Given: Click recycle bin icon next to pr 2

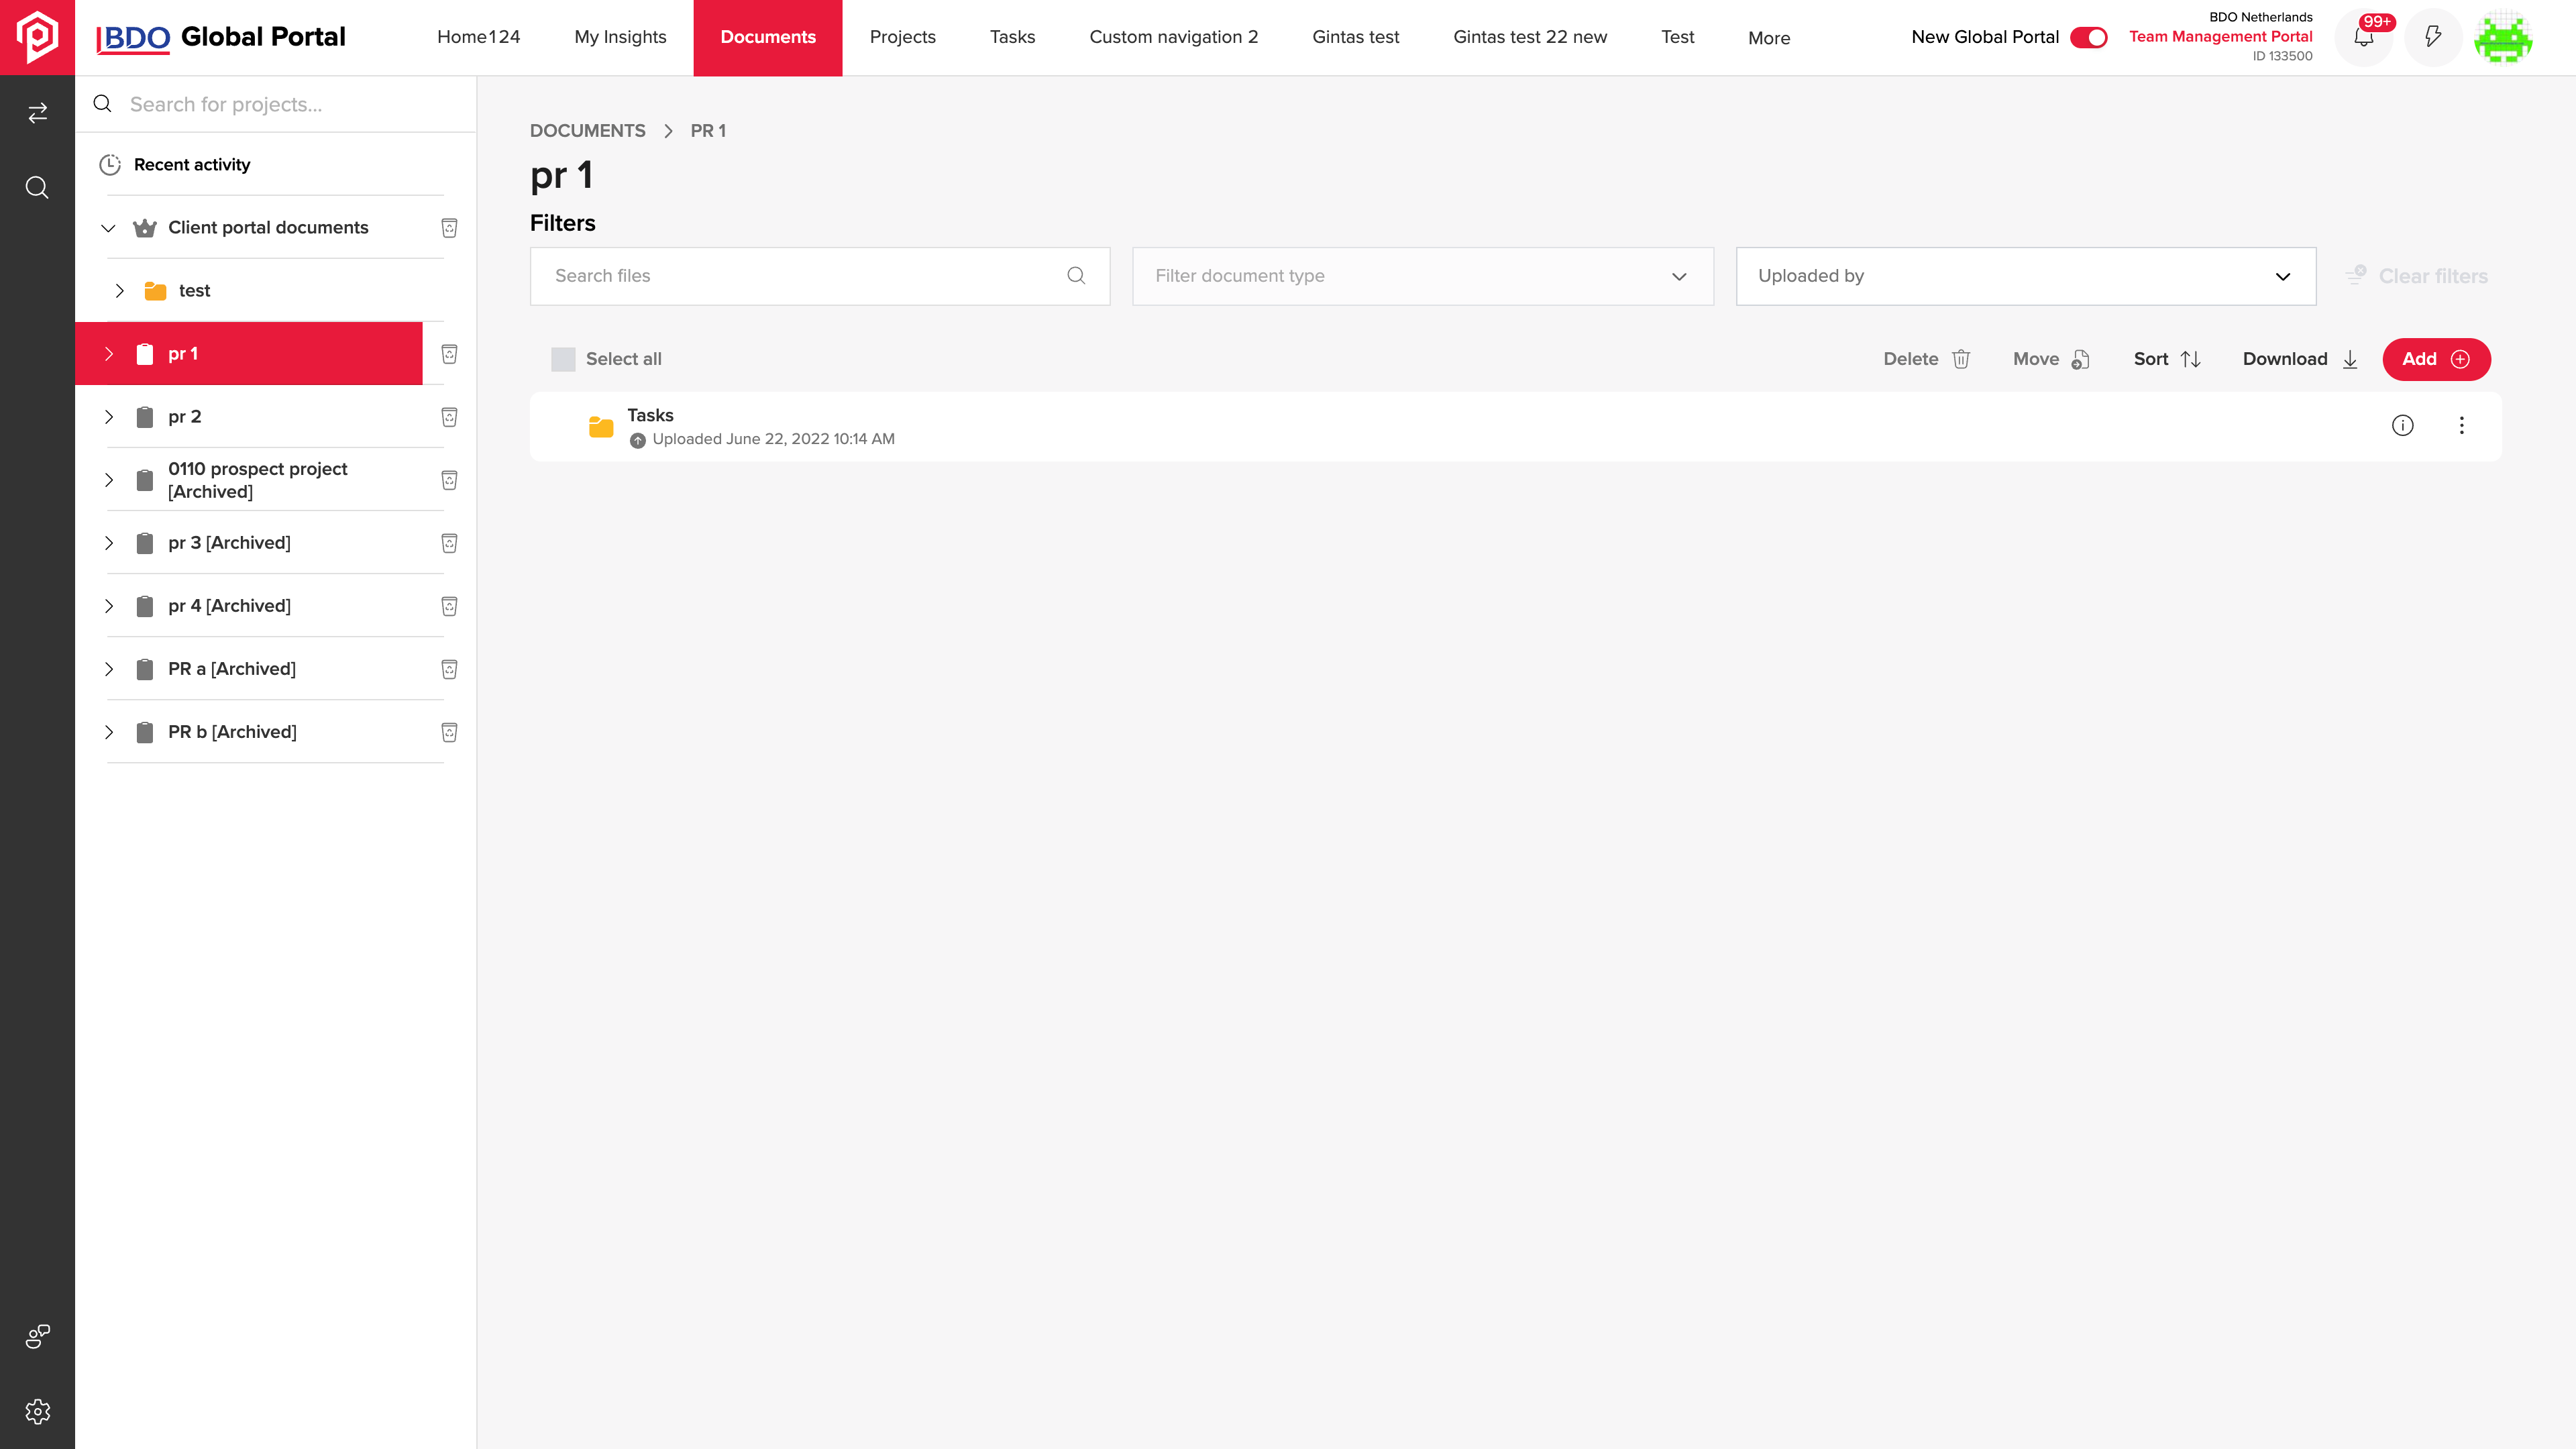Looking at the screenshot, I should point(449,417).
